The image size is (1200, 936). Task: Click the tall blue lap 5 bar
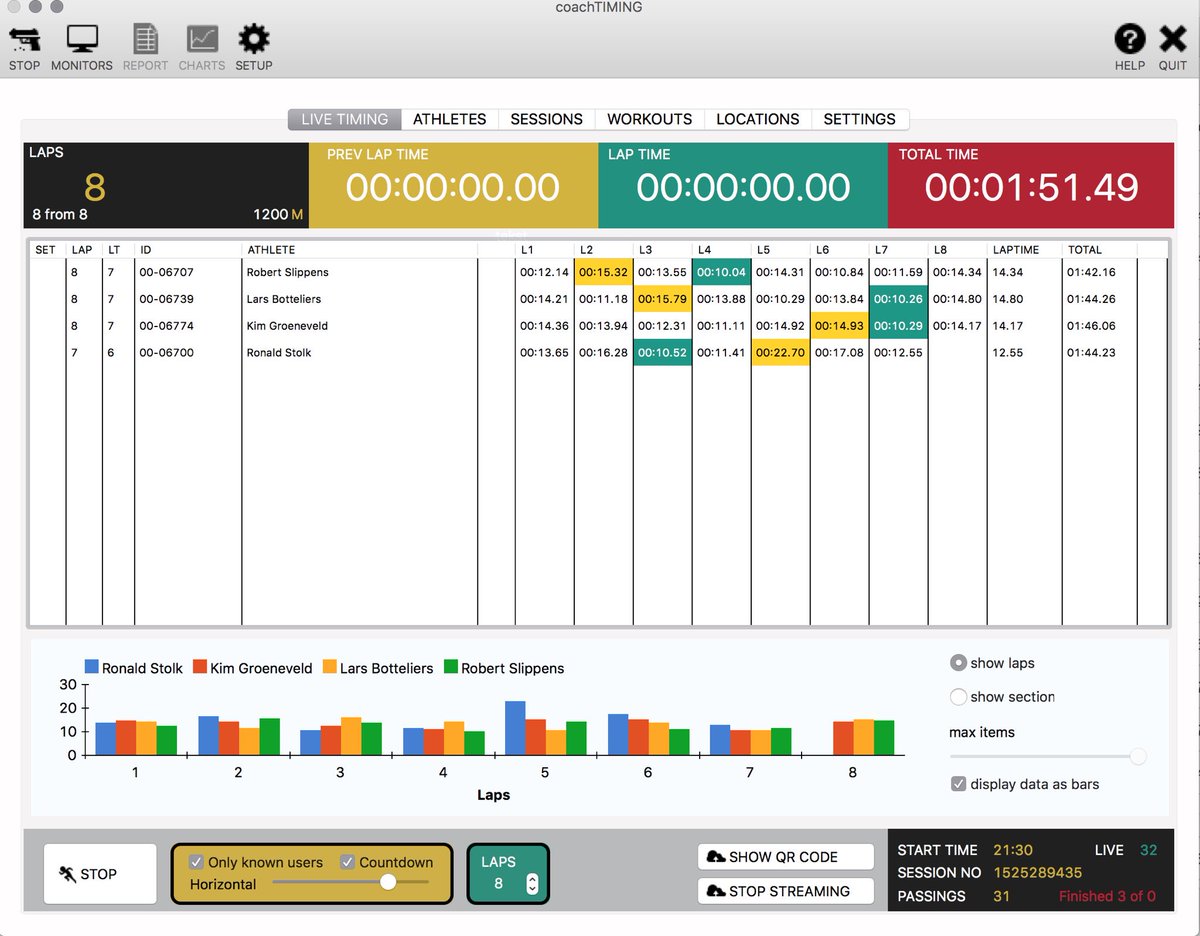pos(515,728)
